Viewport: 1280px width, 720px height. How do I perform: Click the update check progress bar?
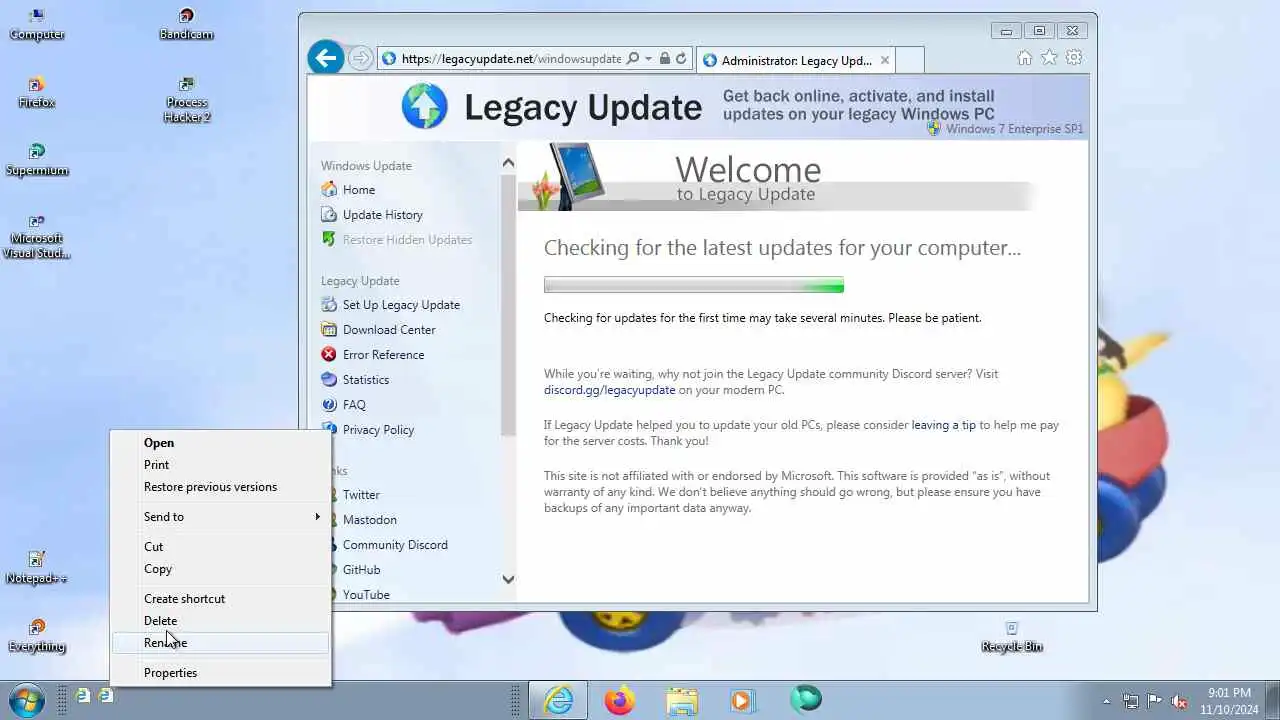[694, 285]
